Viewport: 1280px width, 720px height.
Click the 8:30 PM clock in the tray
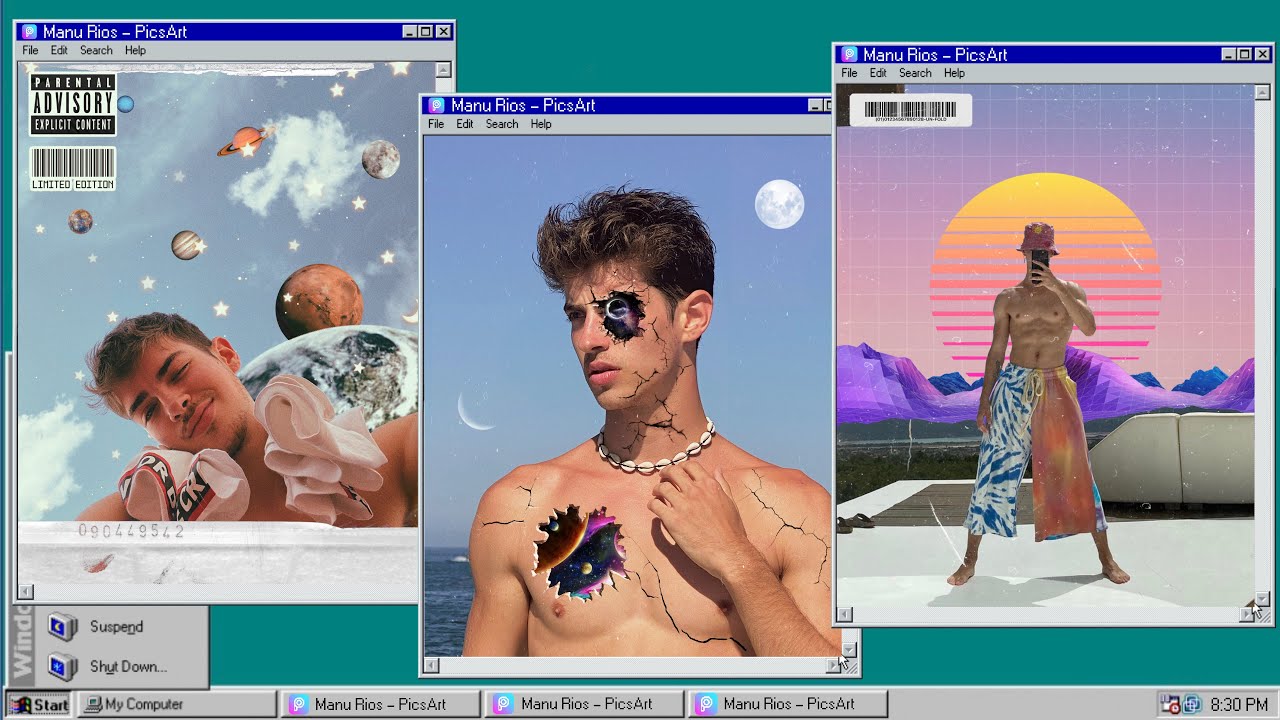click(1239, 705)
